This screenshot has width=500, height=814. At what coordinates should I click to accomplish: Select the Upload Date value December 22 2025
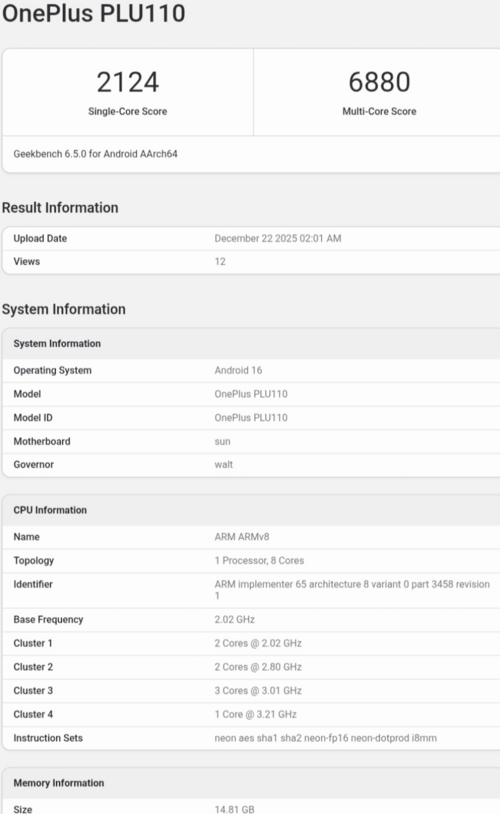click(x=278, y=238)
